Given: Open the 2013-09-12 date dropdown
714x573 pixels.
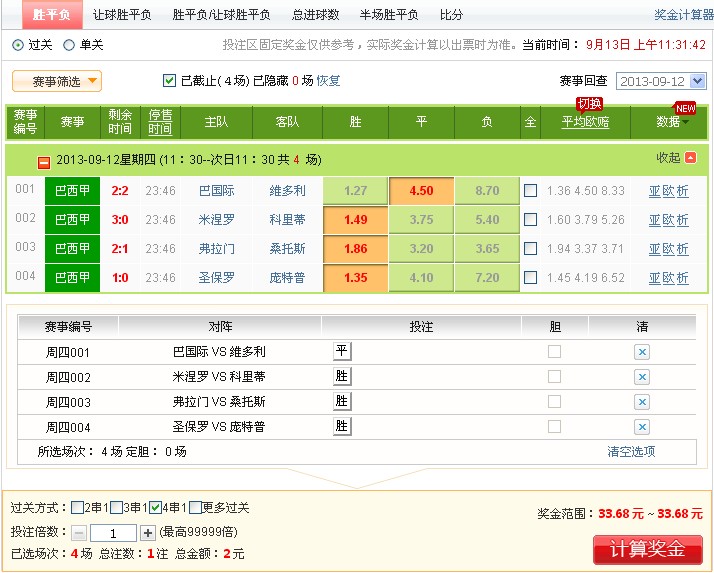Looking at the screenshot, I should coord(661,82).
